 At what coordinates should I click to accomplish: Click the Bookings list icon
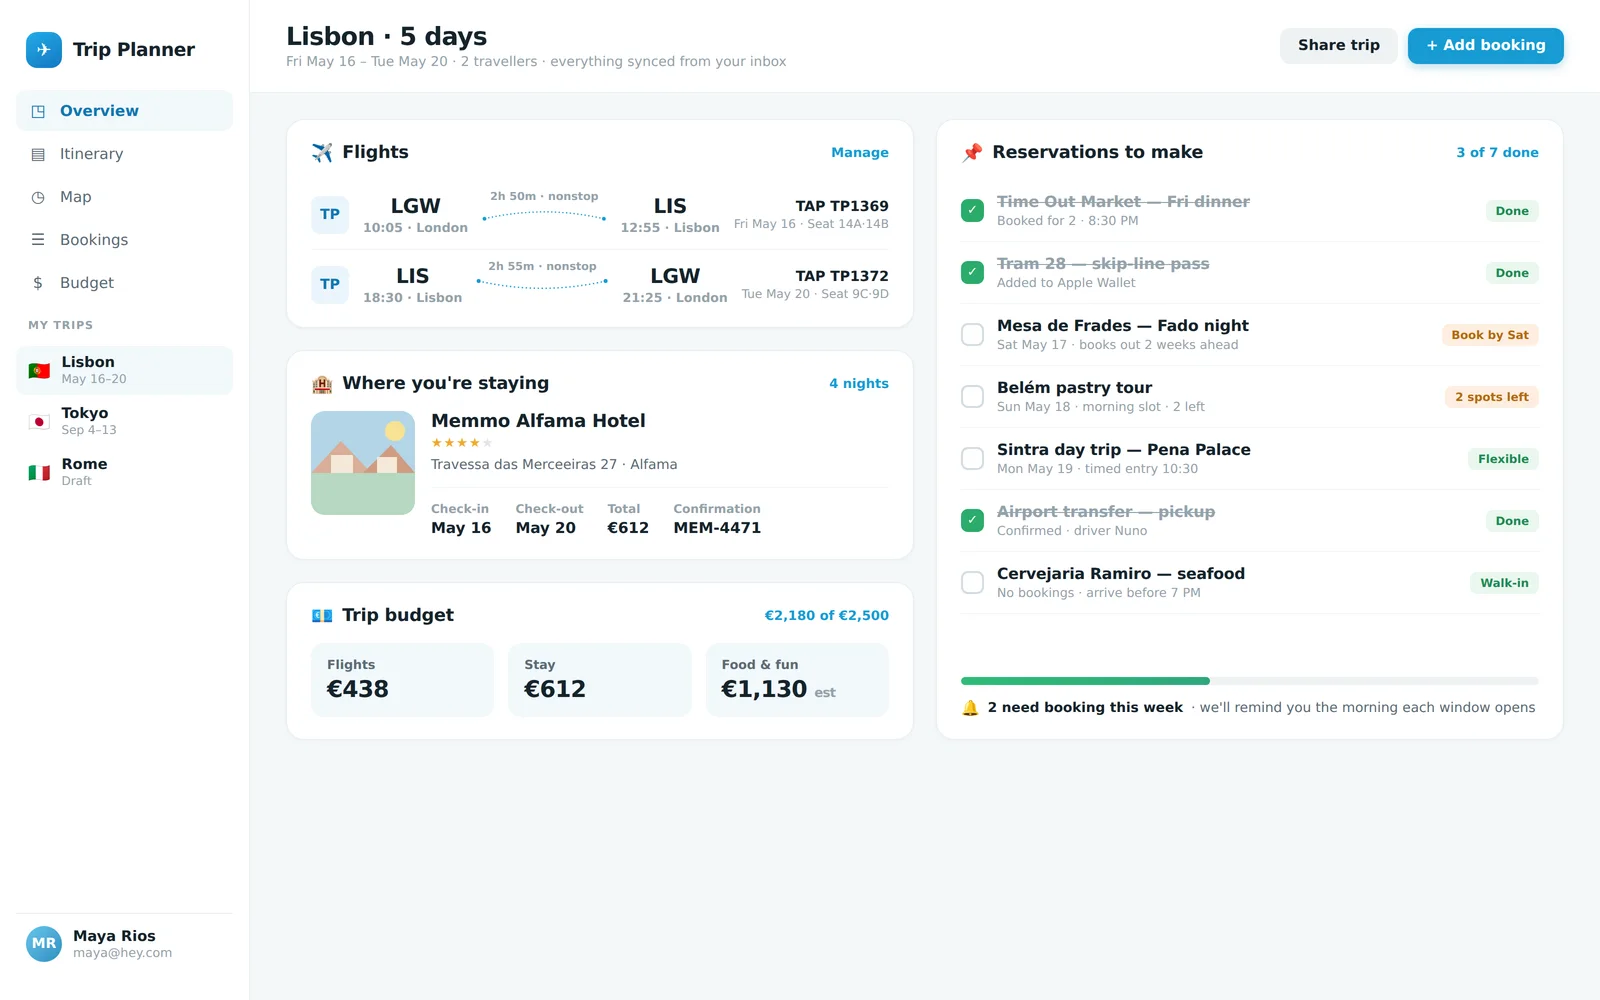tap(38, 240)
